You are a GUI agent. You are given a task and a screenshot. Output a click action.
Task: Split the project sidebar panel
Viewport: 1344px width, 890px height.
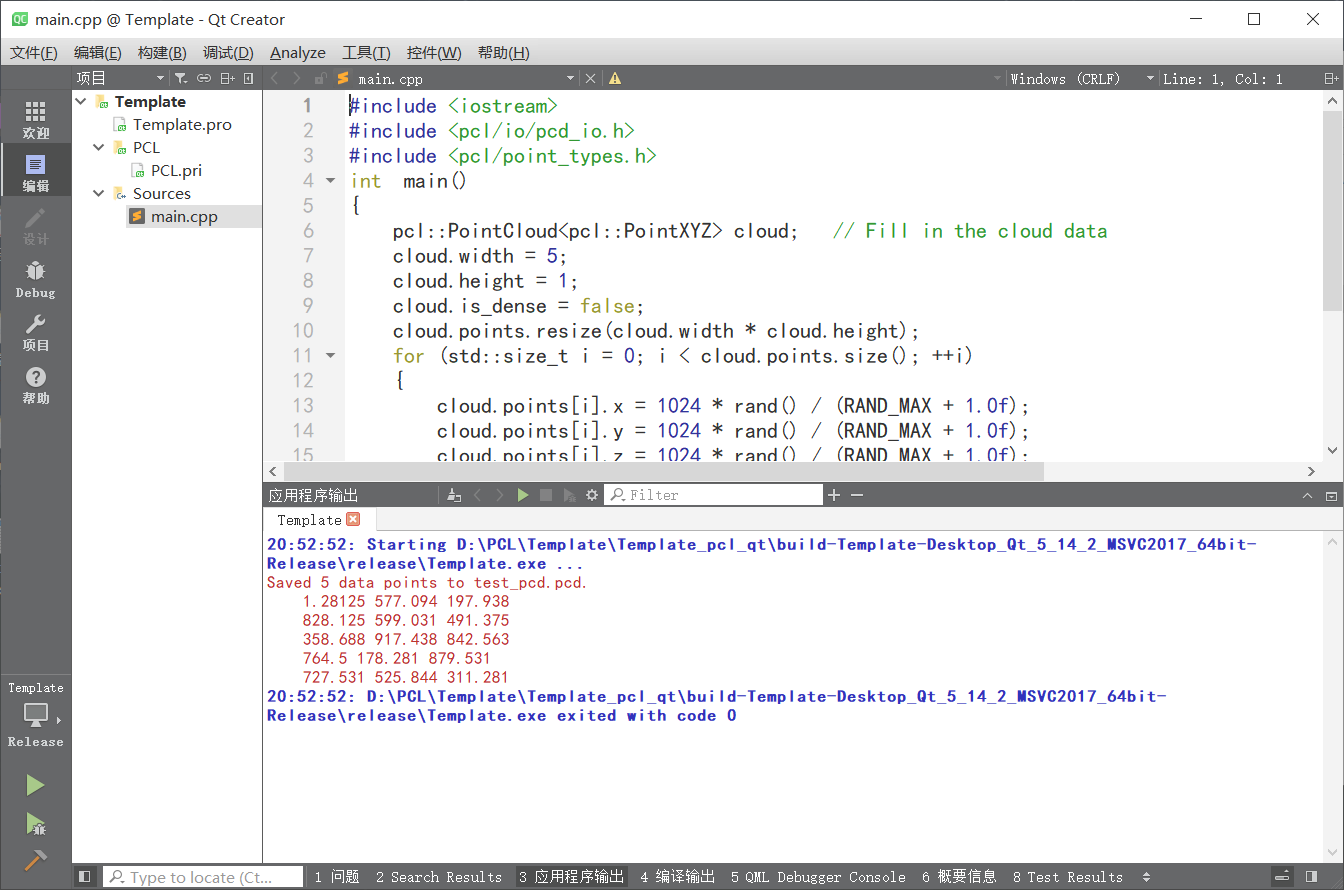228,78
